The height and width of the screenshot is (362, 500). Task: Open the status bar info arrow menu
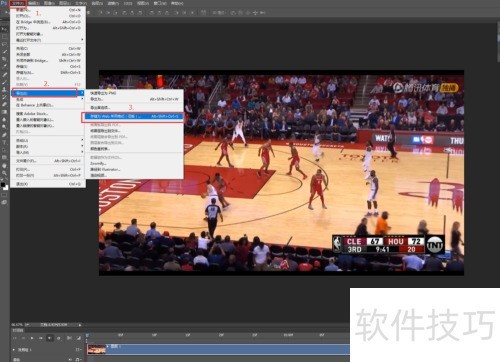point(80,325)
